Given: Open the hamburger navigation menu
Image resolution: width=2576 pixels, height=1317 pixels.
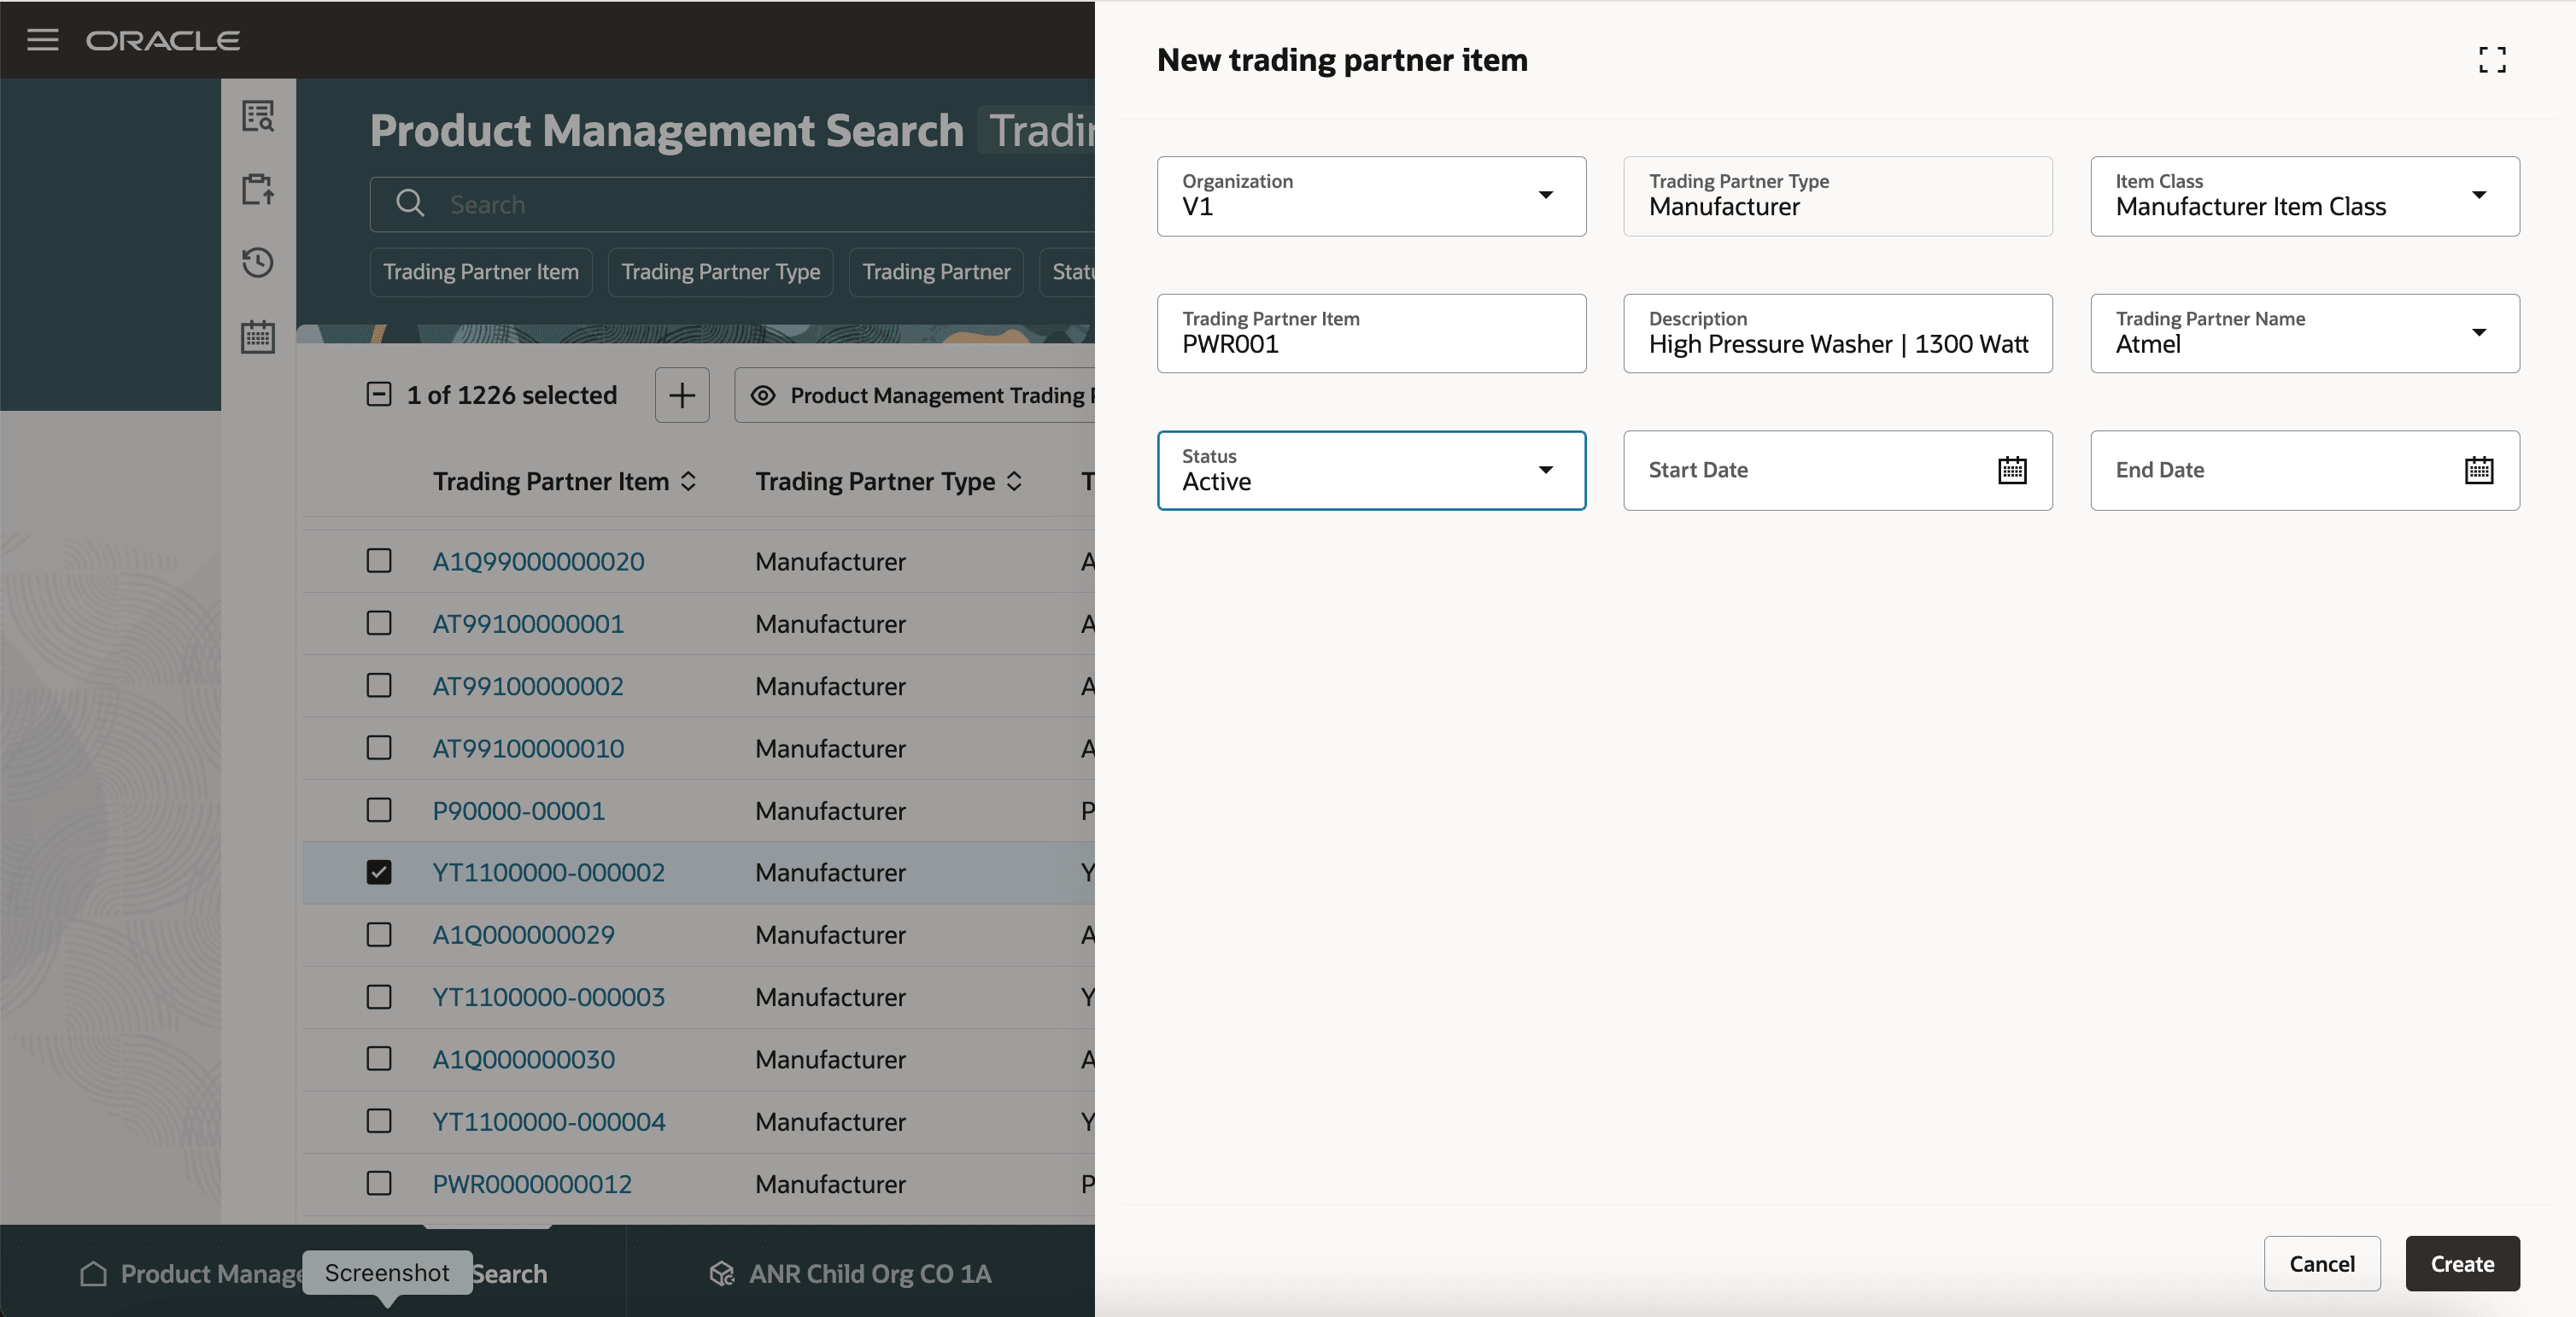Looking at the screenshot, I should click(42, 40).
